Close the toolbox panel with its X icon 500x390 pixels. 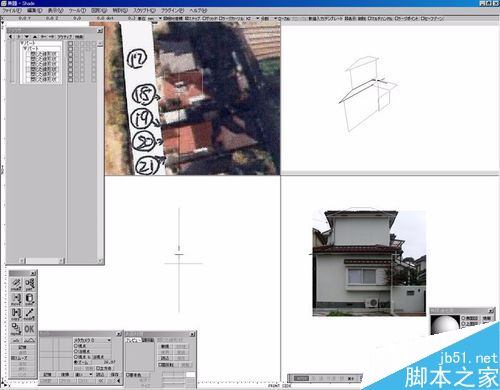coord(33,273)
